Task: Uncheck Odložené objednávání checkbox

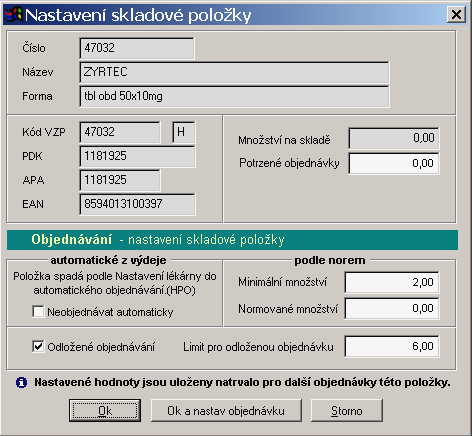Action: (x=38, y=346)
